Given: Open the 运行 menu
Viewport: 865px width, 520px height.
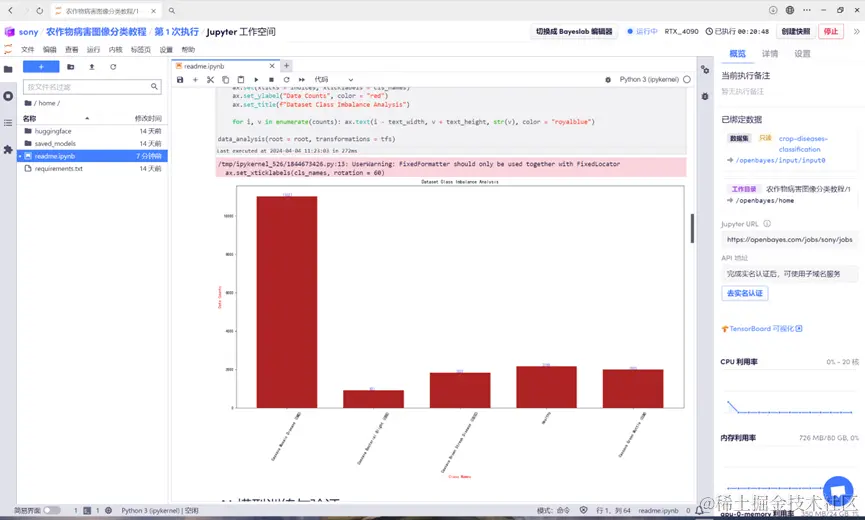Looking at the screenshot, I should point(93,50).
